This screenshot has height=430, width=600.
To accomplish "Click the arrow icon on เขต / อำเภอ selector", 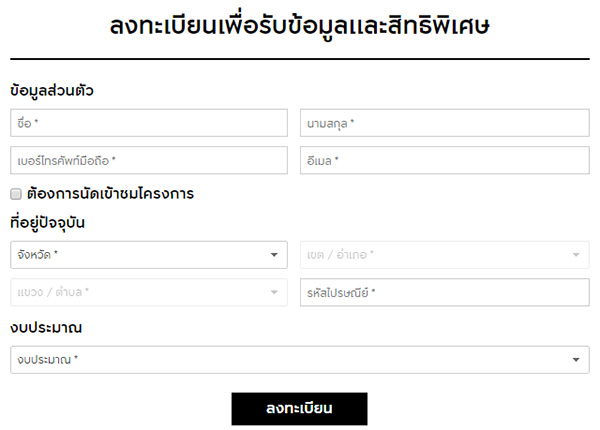I will click(576, 255).
